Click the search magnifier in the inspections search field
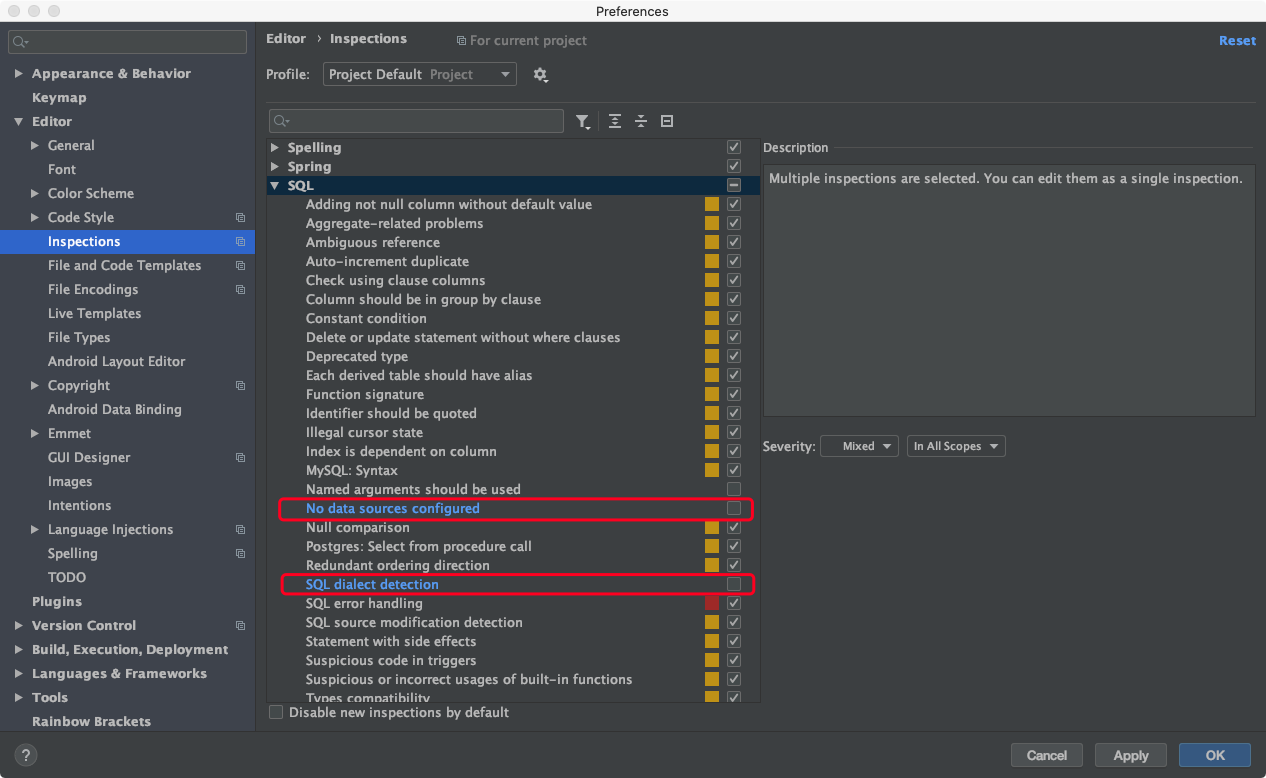The image size is (1266, 778). 282,122
